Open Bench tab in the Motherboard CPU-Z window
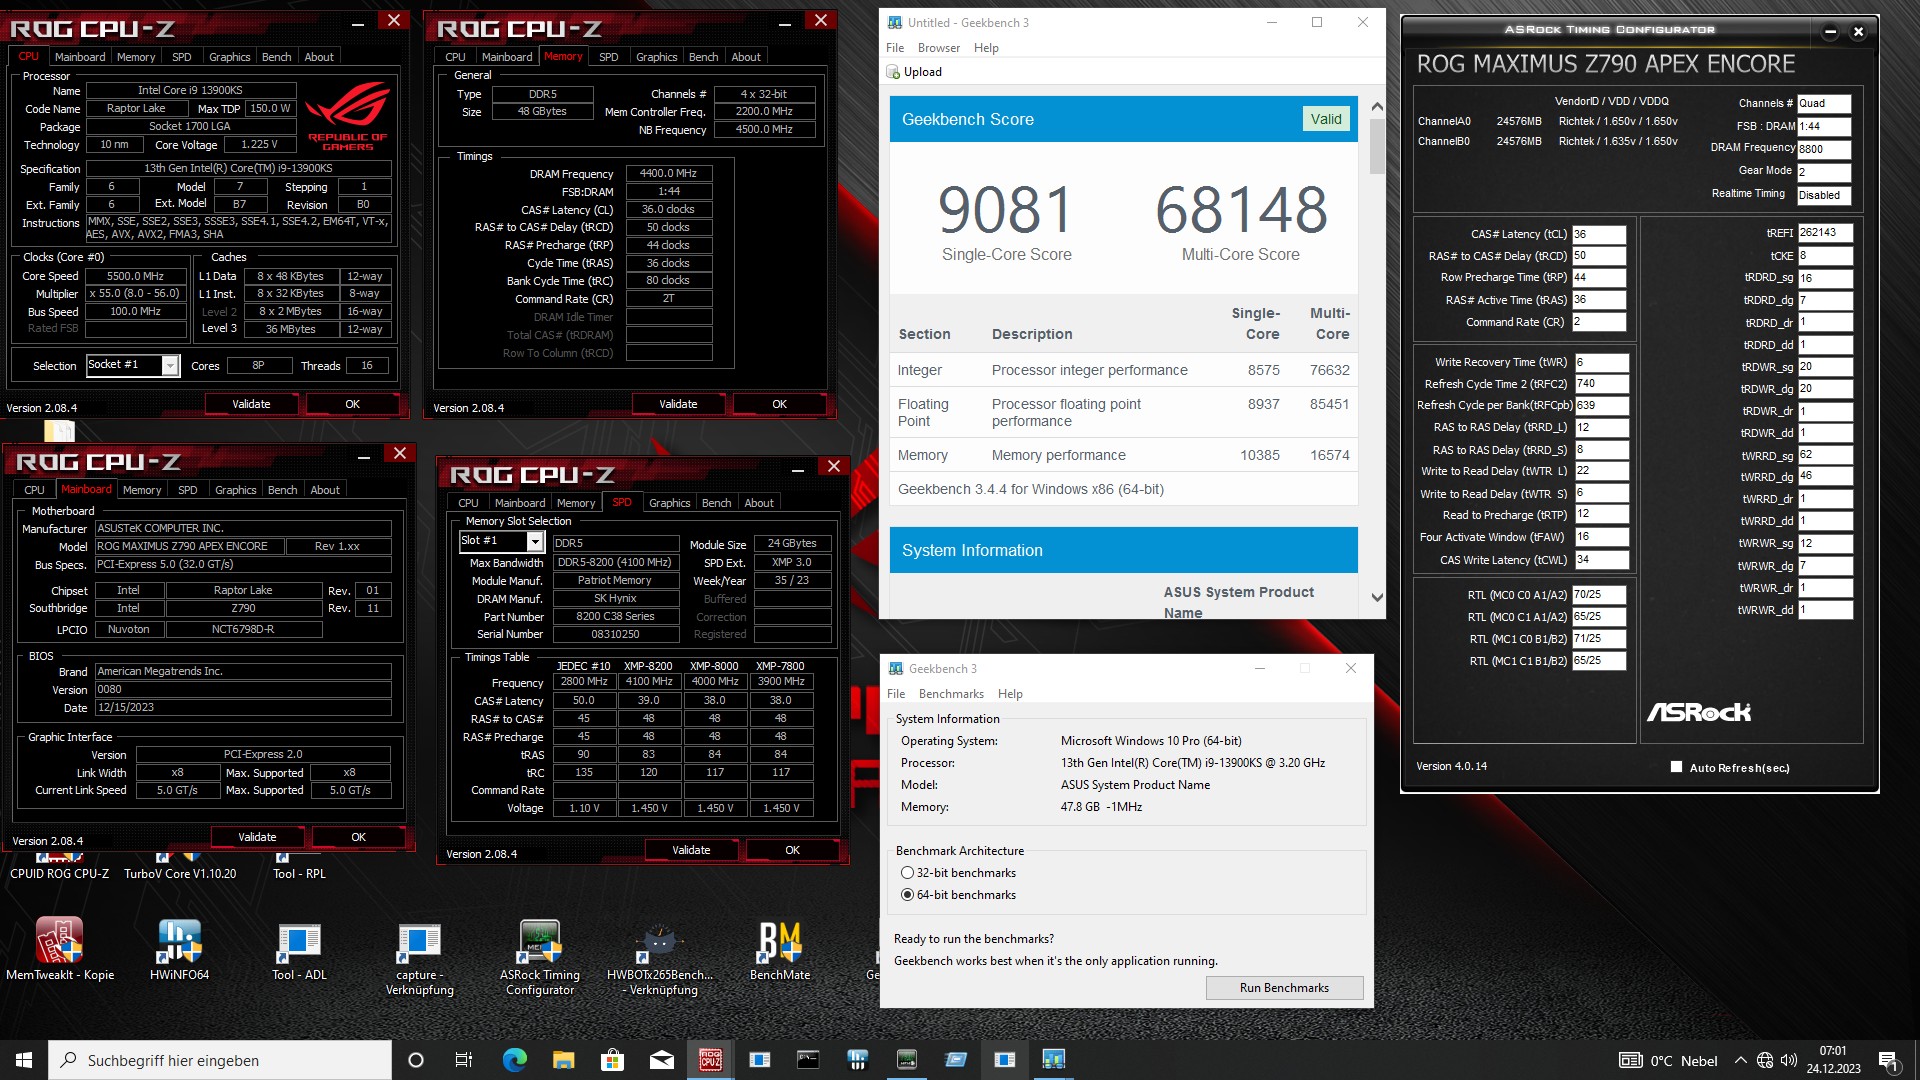 coord(283,490)
